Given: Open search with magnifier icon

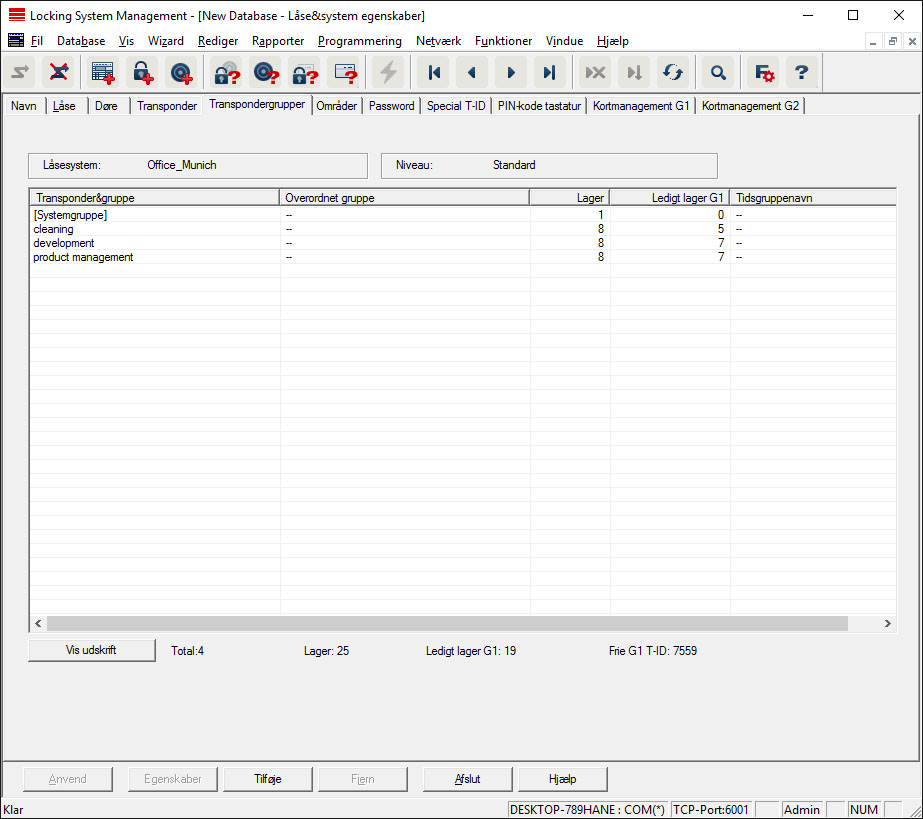Looking at the screenshot, I should (x=717, y=72).
